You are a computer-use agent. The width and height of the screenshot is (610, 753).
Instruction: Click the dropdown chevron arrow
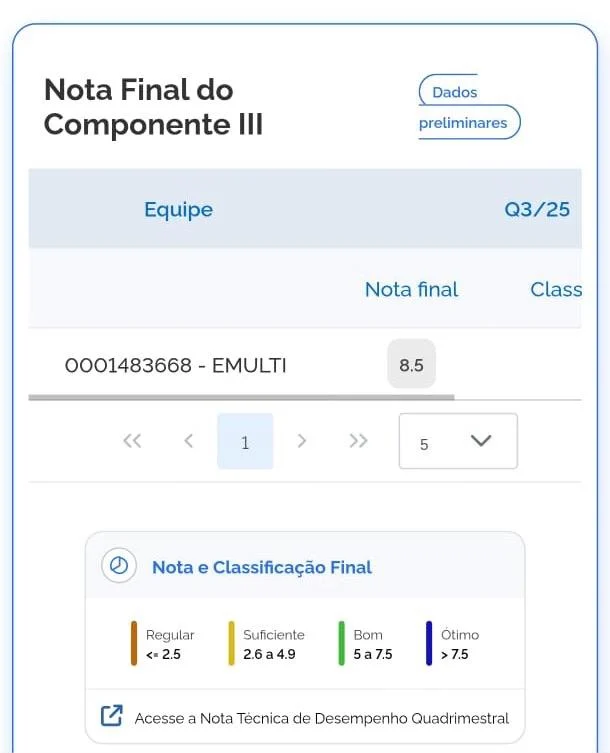(x=481, y=441)
